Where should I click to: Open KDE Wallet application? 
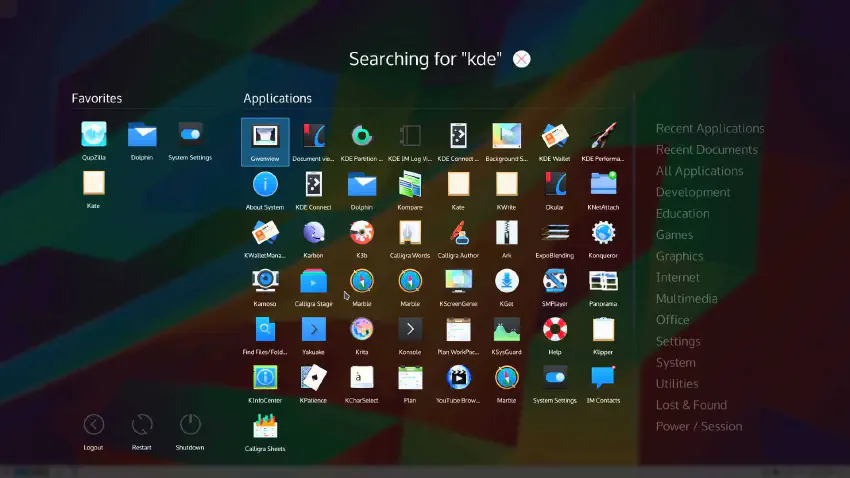[x=555, y=142]
